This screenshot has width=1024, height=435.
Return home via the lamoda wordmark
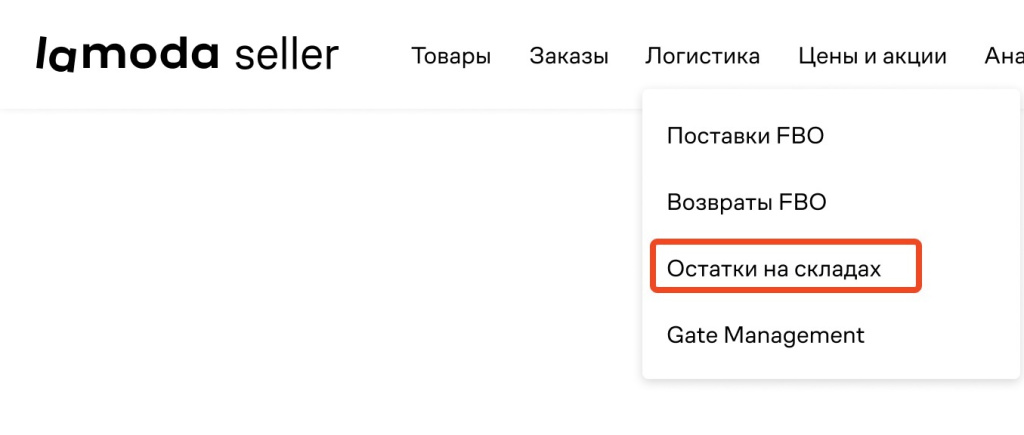point(126,55)
